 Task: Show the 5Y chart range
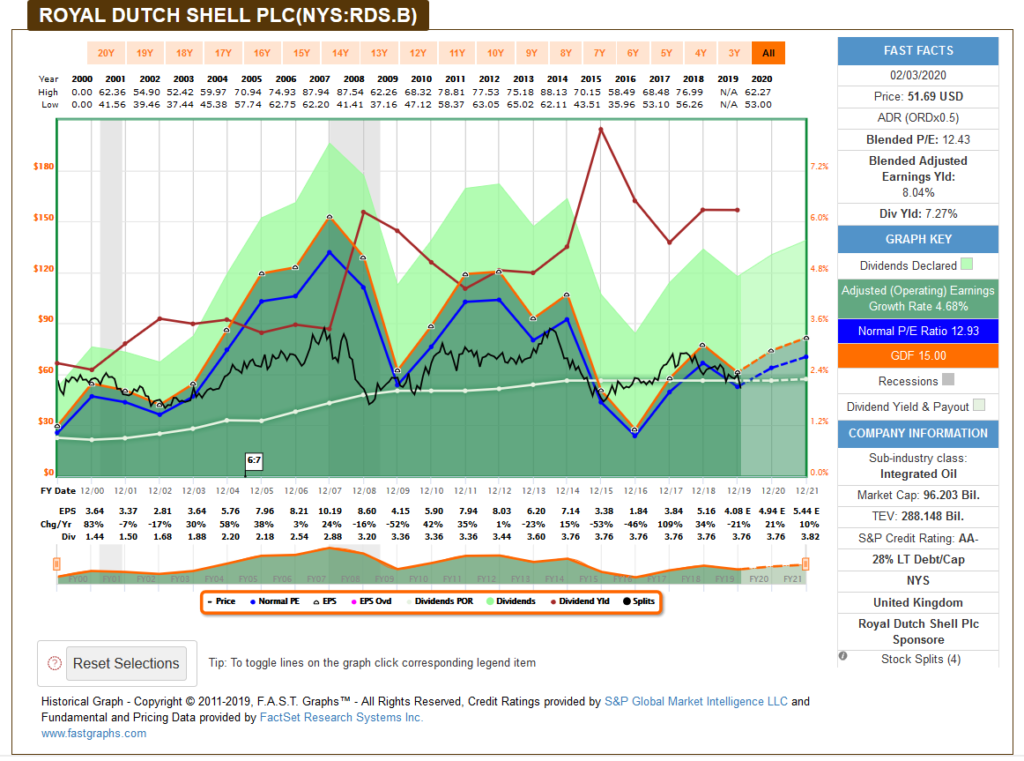(666, 53)
